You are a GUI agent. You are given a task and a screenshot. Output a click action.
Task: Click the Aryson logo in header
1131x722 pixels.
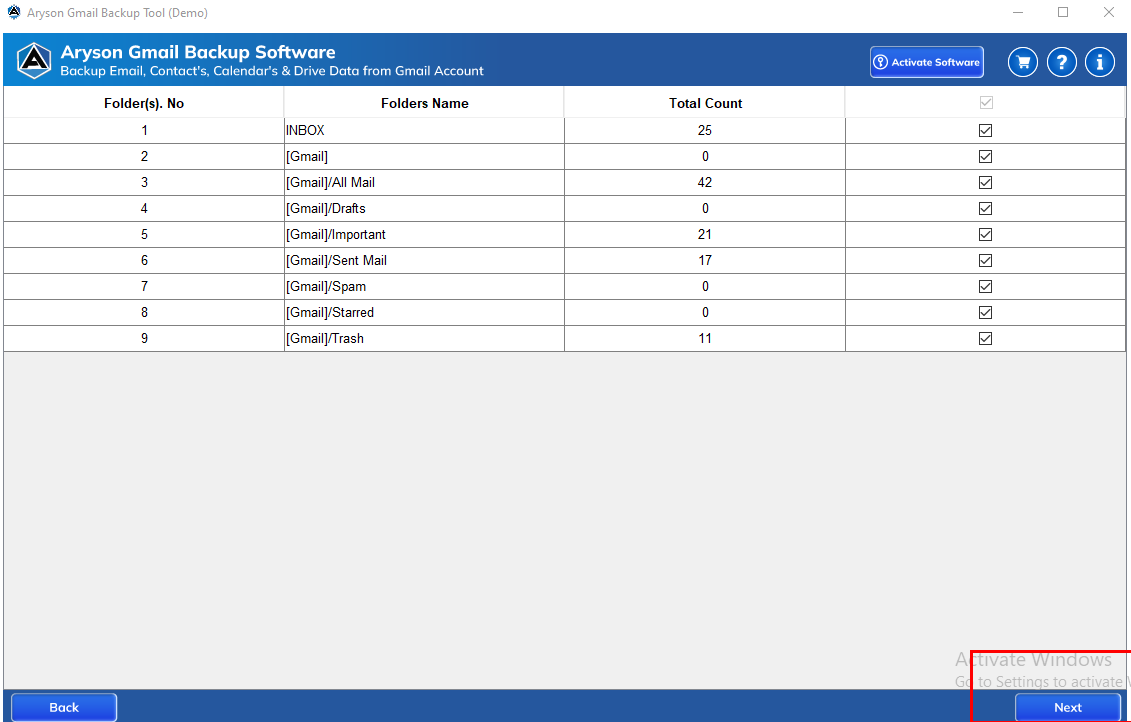tap(34, 61)
